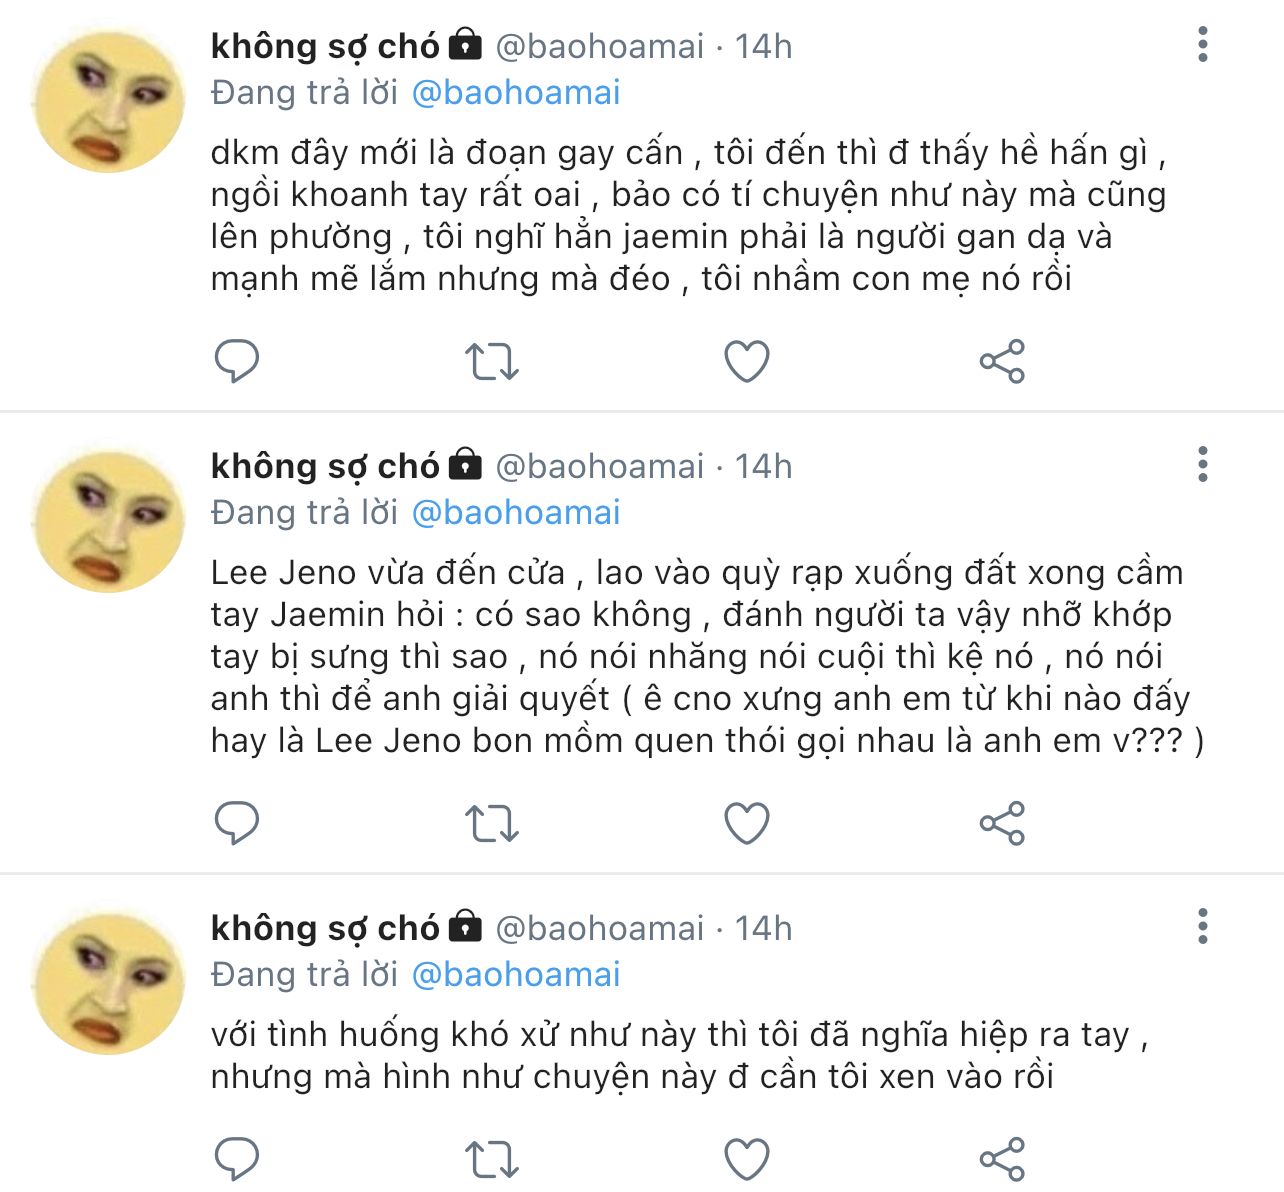Open the profile avatar on first tweet
Screen dimensions: 1284x1192
109,102
